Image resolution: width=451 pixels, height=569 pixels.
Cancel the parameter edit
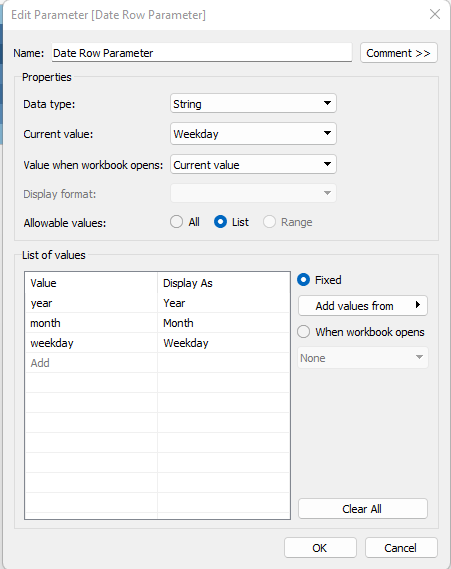click(x=401, y=548)
